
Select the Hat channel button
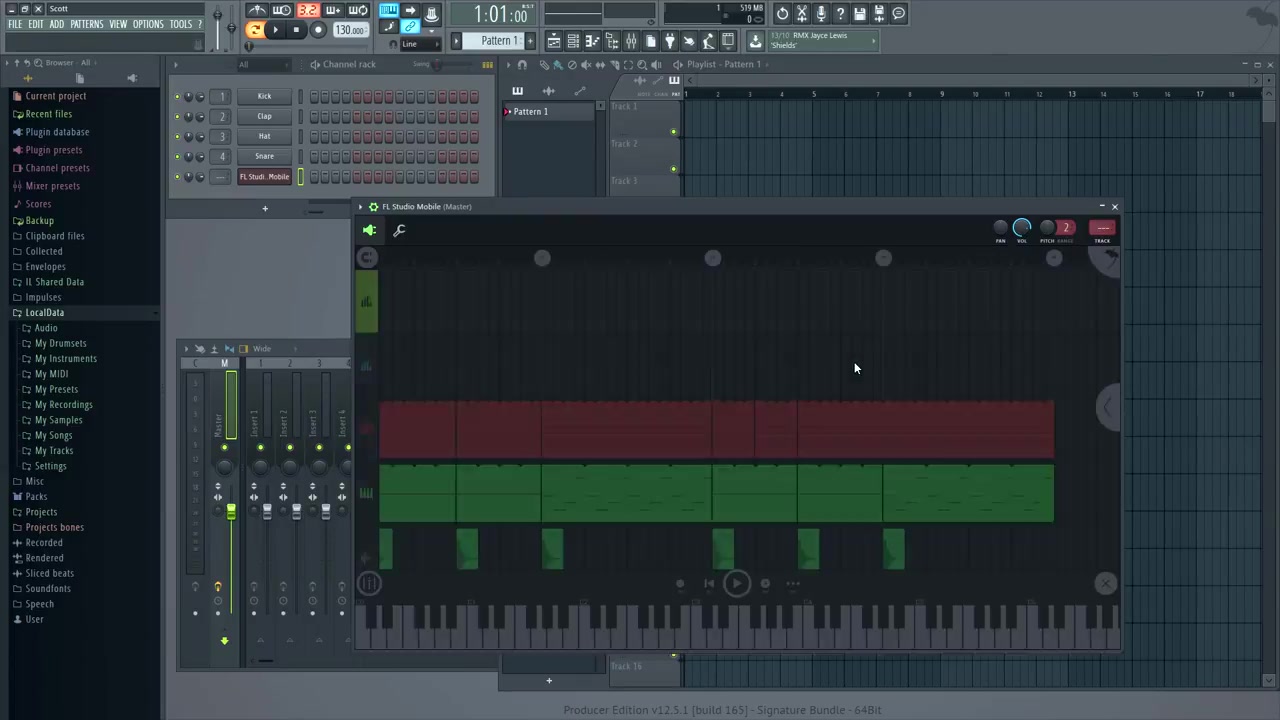pyautogui.click(x=264, y=136)
